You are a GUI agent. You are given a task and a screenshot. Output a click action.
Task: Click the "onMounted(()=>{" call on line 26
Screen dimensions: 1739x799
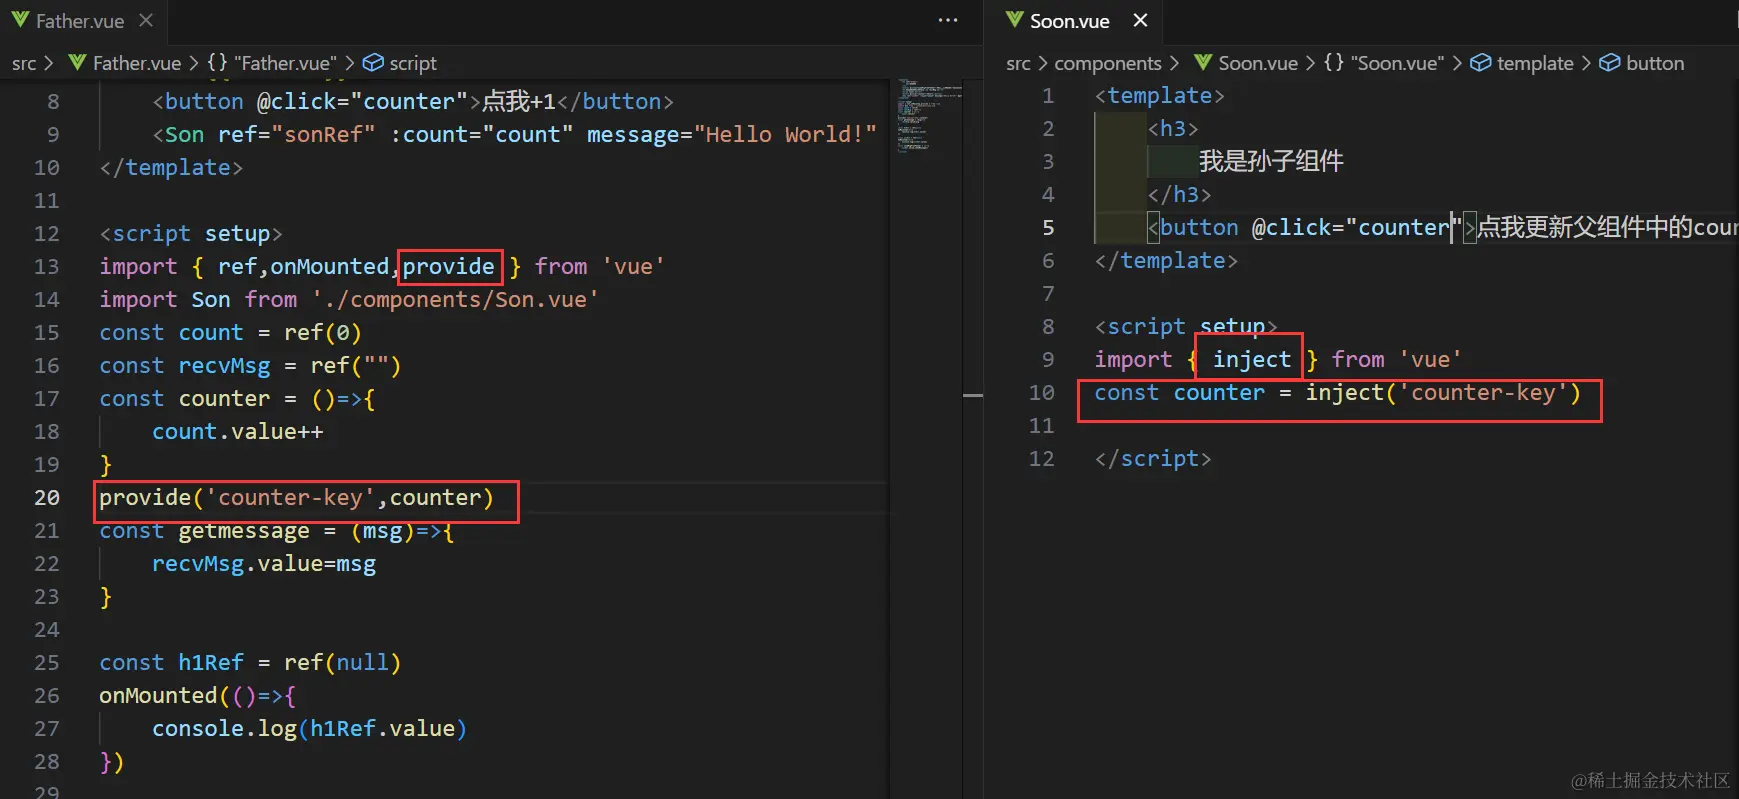tap(197, 696)
